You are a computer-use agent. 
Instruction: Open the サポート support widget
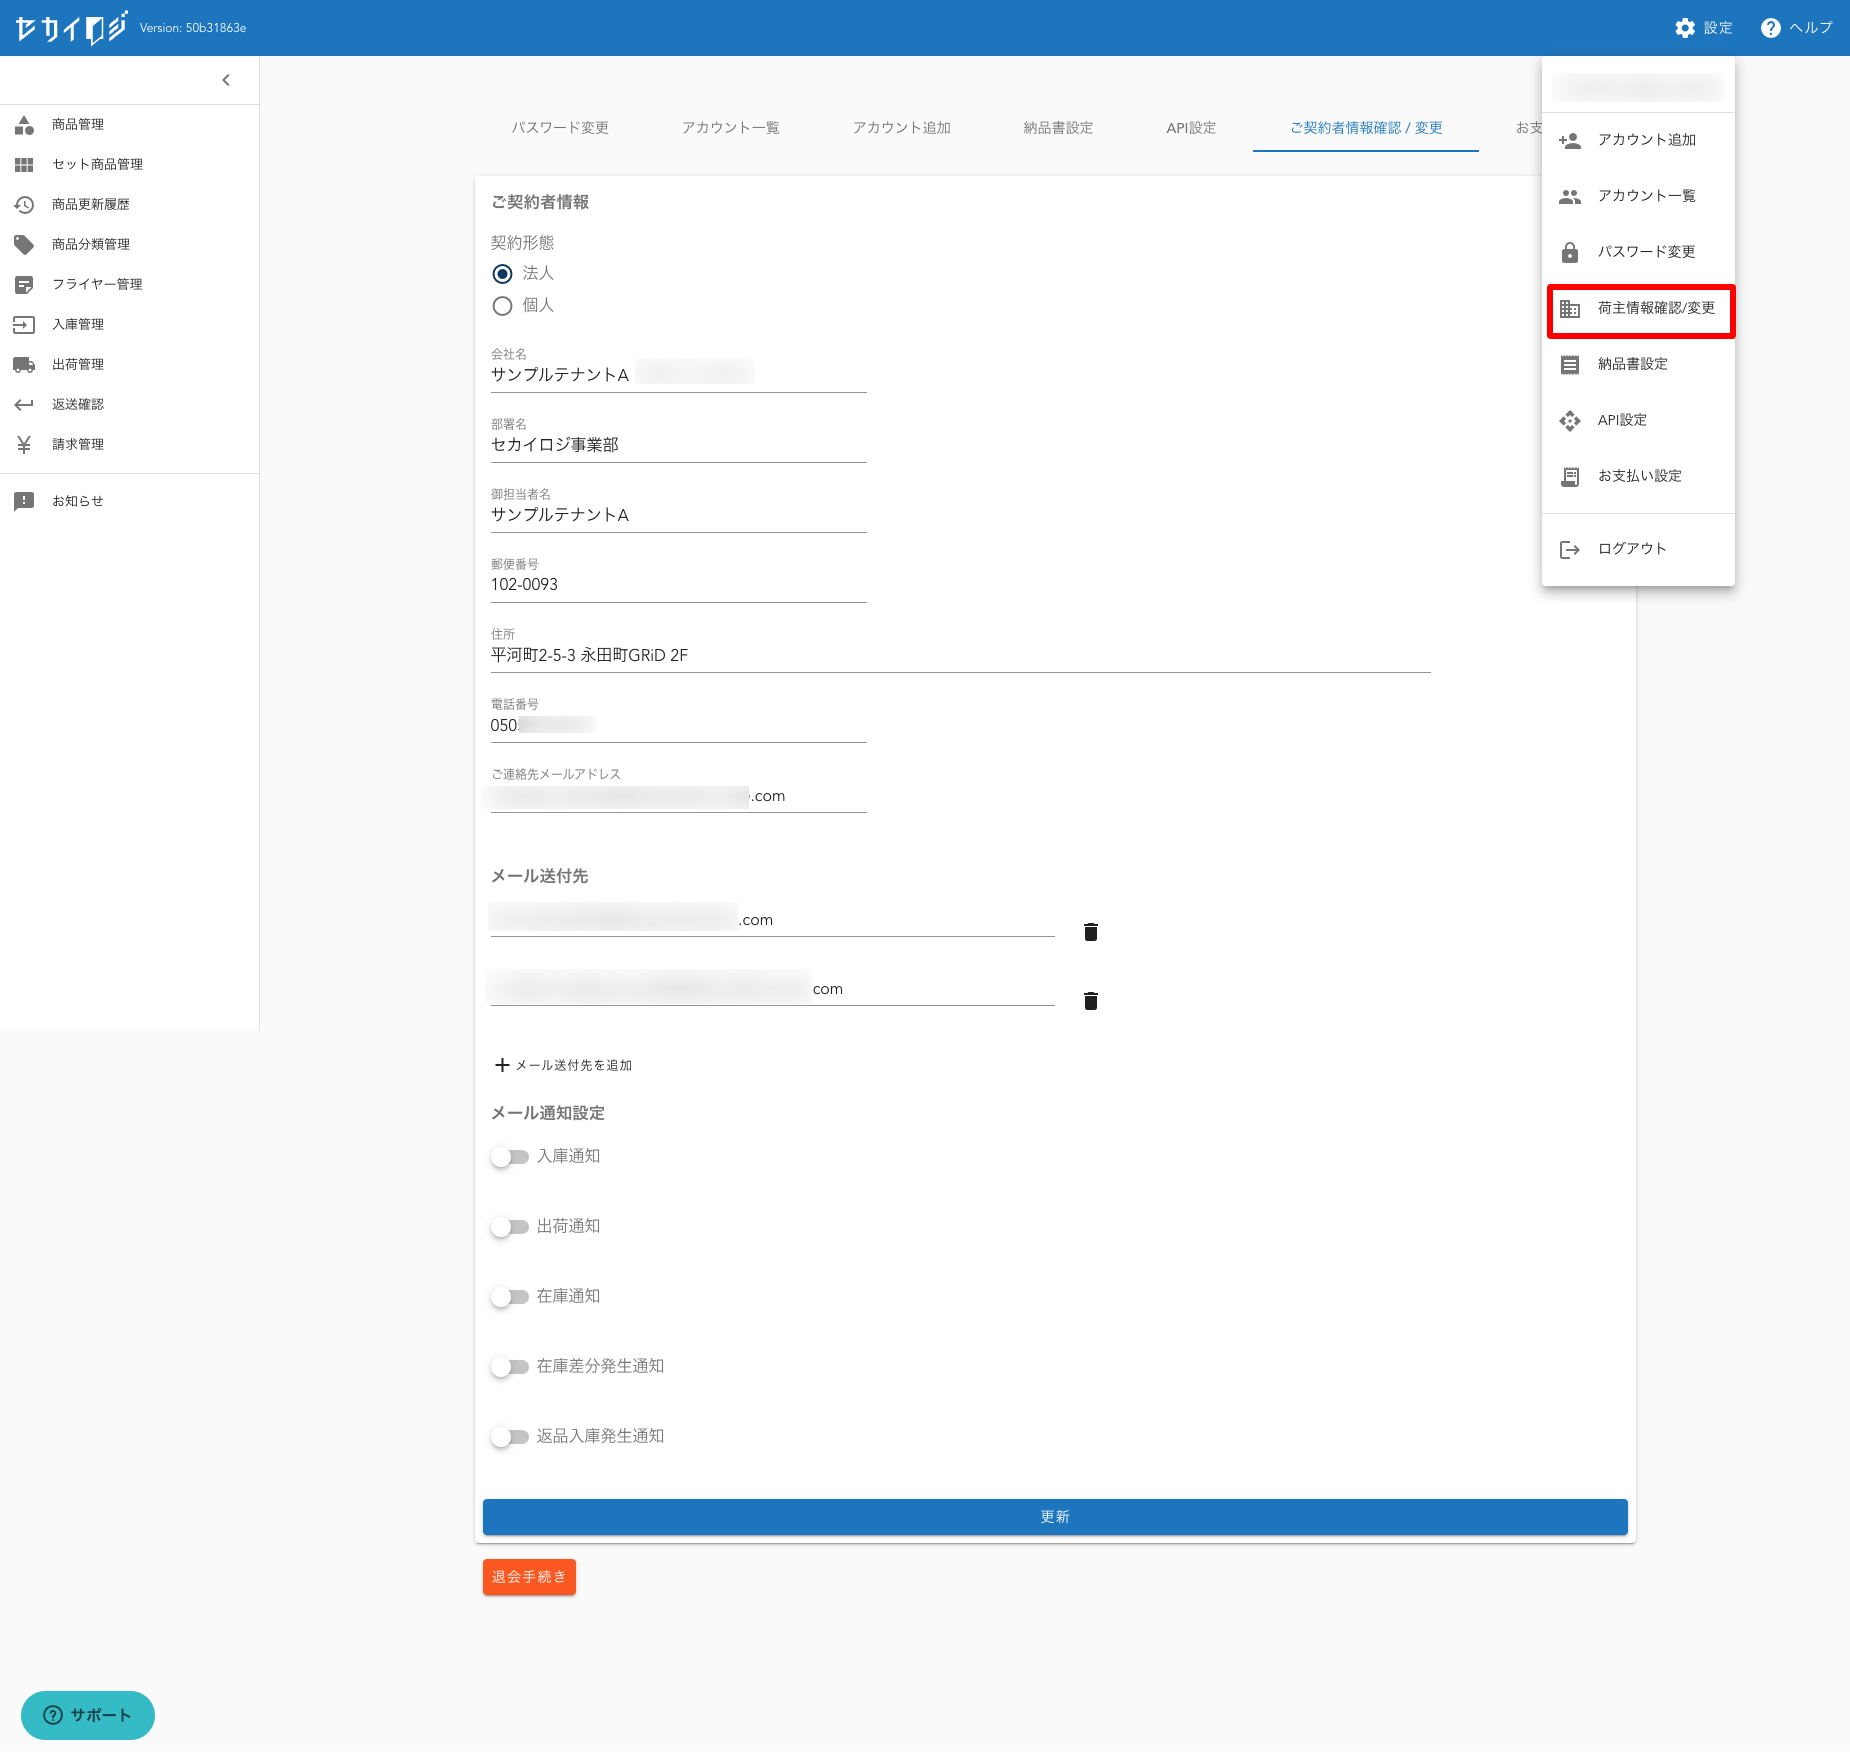(88, 1715)
